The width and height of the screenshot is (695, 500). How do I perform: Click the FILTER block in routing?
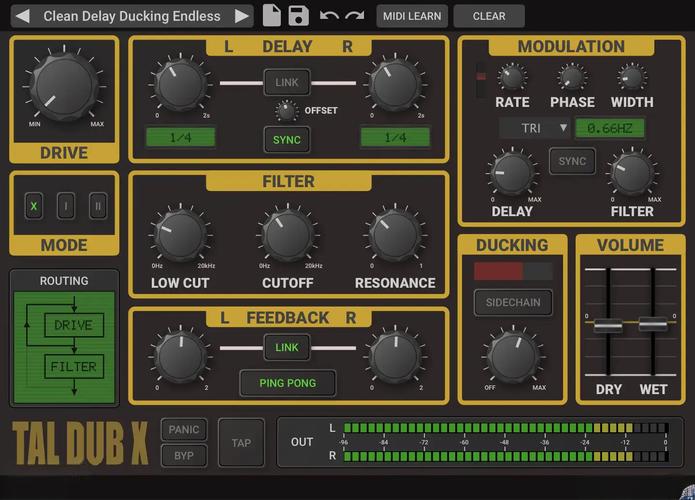click(x=74, y=367)
